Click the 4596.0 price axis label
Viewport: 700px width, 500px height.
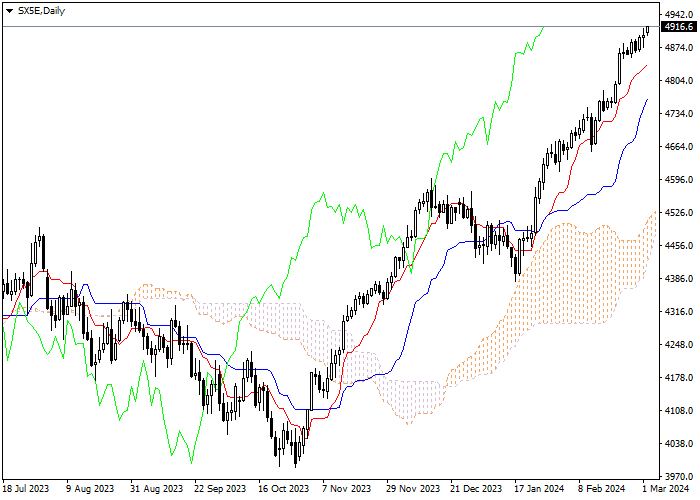tap(679, 179)
